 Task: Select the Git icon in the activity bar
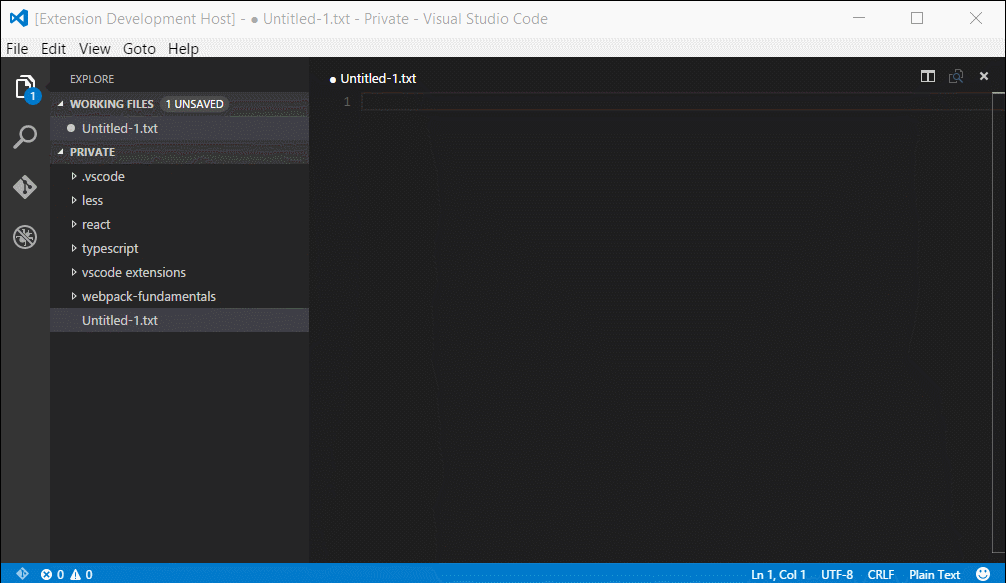[24, 187]
